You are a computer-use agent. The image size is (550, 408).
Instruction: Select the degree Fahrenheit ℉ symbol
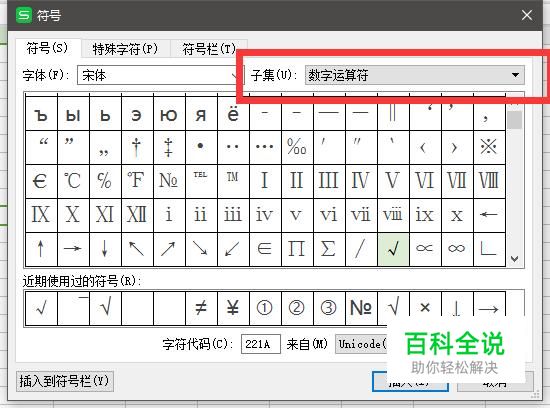click(137, 181)
